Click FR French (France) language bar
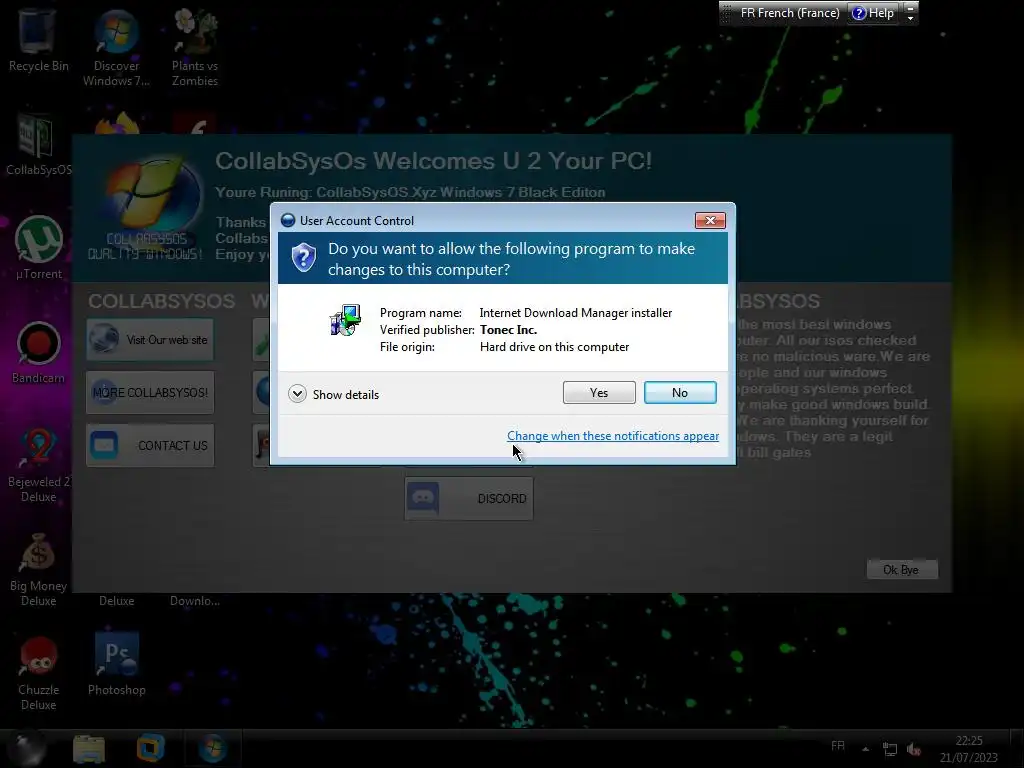The height and width of the screenshot is (768, 1024). [790, 13]
